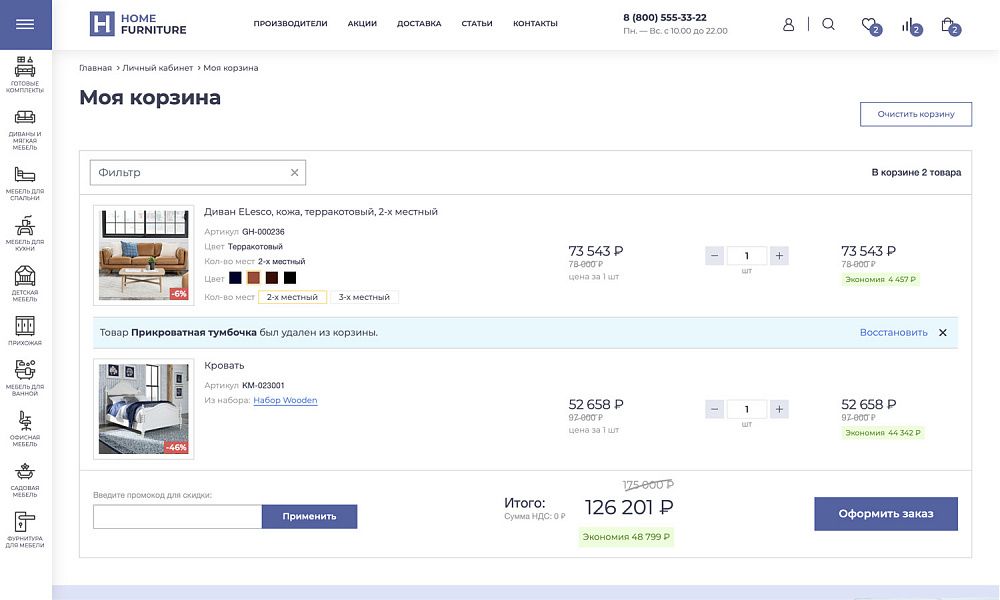Image resolution: width=1000 pixels, height=600 pixels.
Task: Open the product comparison chart icon
Action: 909,25
